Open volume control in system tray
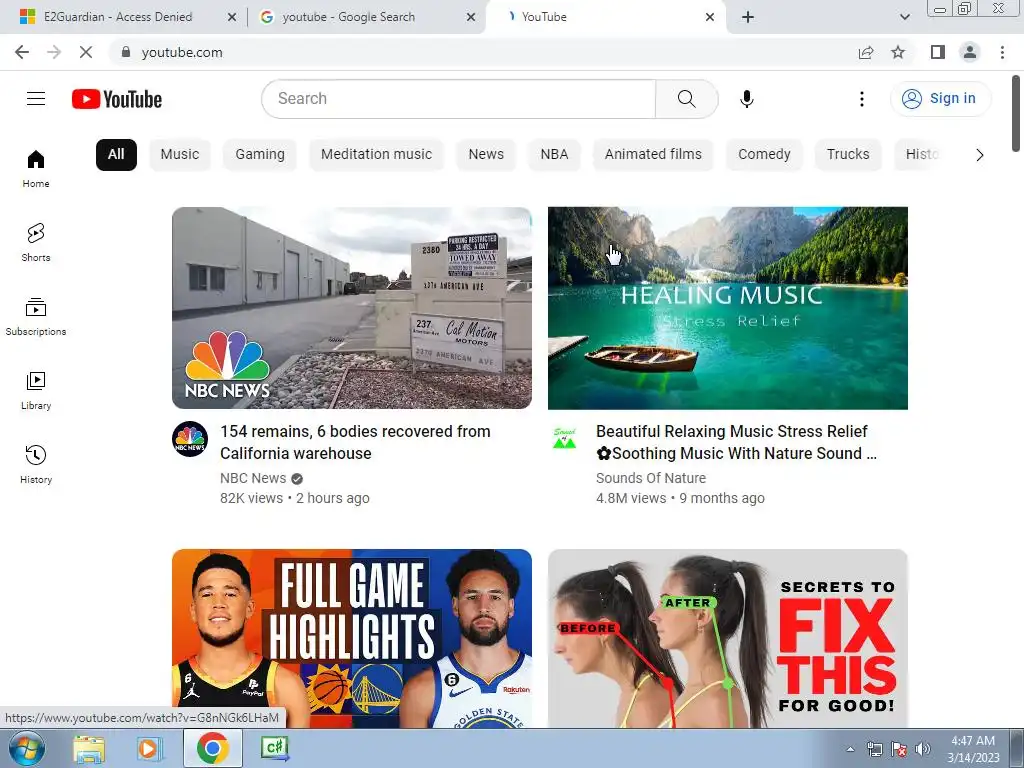The width and height of the screenshot is (1024, 768). [x=923, y=749]
